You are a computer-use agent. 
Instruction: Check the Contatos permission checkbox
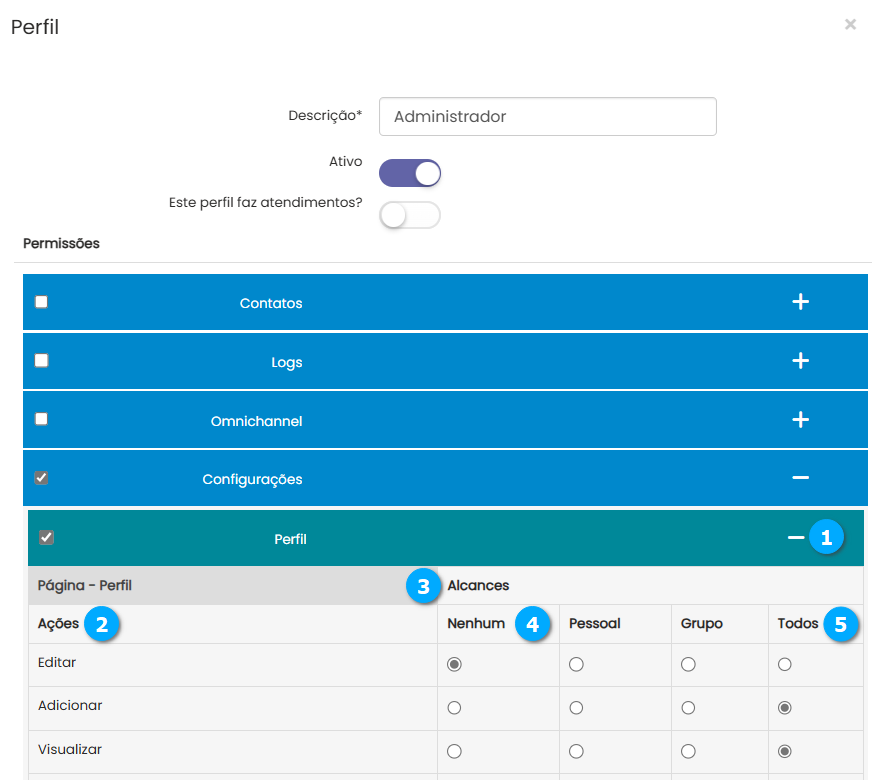pyautogui.click(x=41, y=302)
